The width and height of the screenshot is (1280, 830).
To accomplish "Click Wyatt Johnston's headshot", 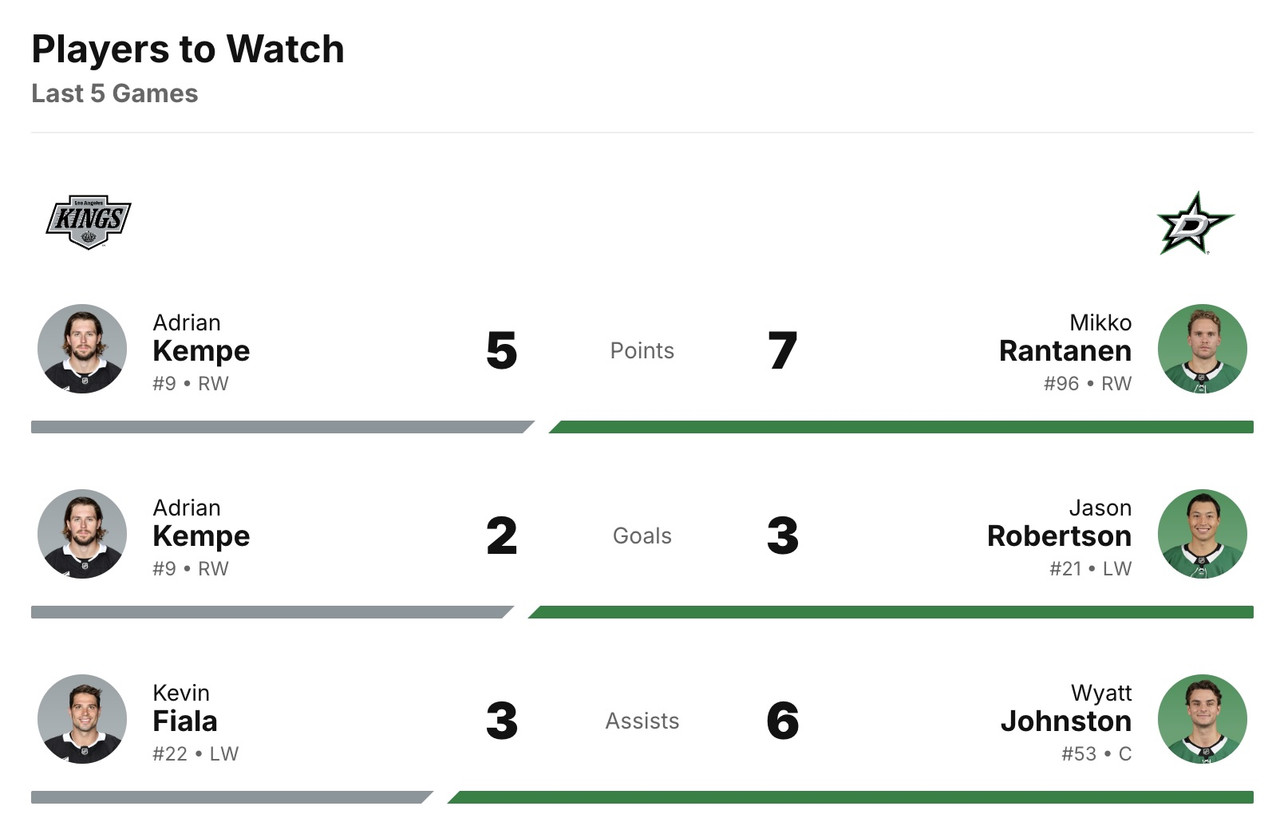I will (1202, 719).
